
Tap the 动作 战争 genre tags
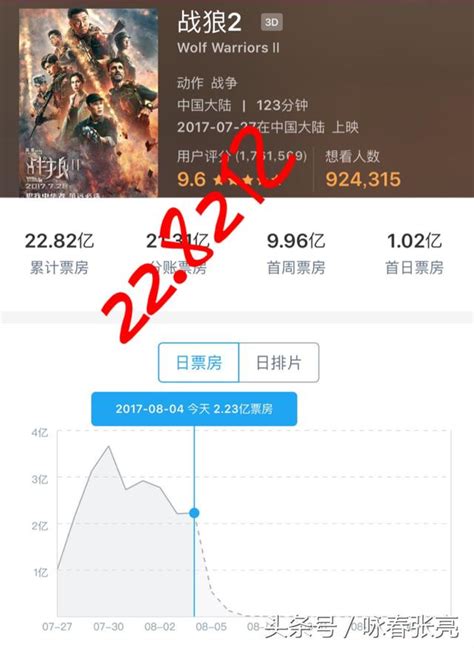[207, 83]
